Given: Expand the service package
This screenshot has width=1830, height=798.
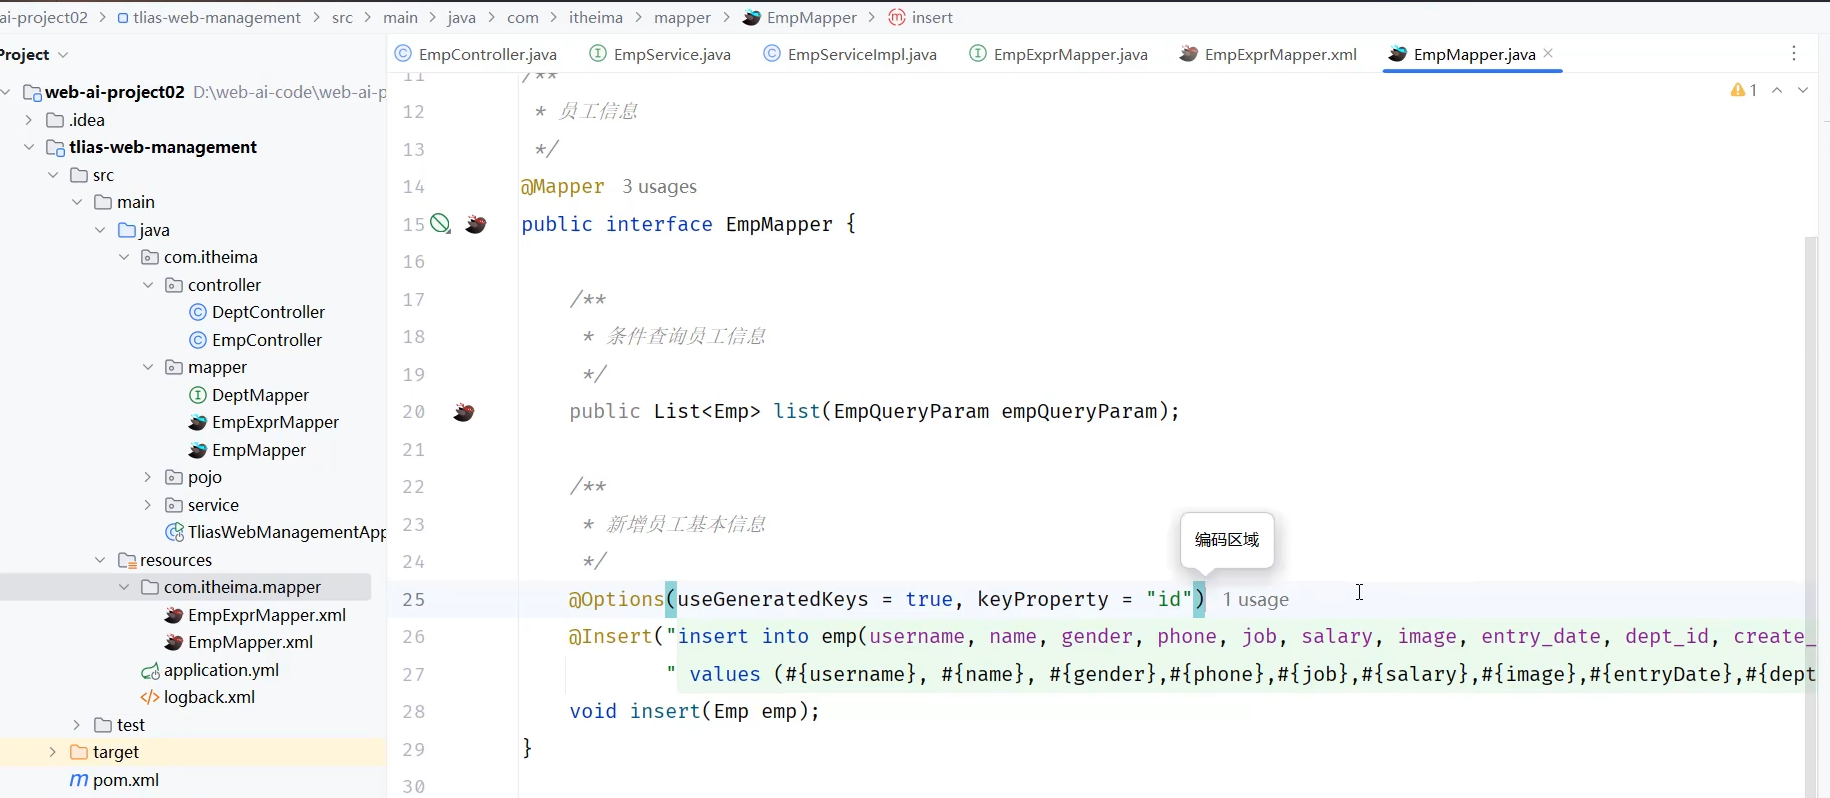Looking at the screenshot, I should [x=148, y=505].
